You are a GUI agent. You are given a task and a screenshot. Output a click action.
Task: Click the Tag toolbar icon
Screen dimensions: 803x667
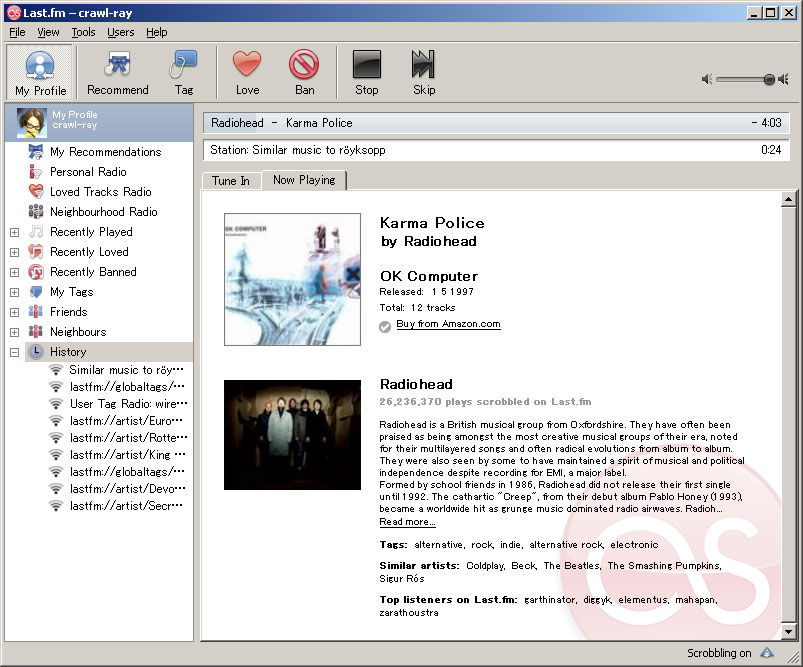[x=183, y=72]
